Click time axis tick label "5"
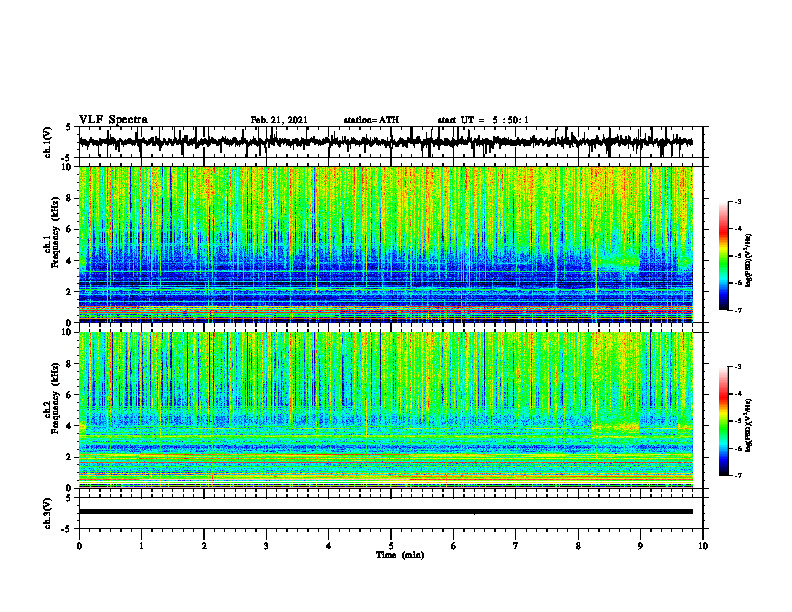The image size is (792, 612). click(391, 546)
